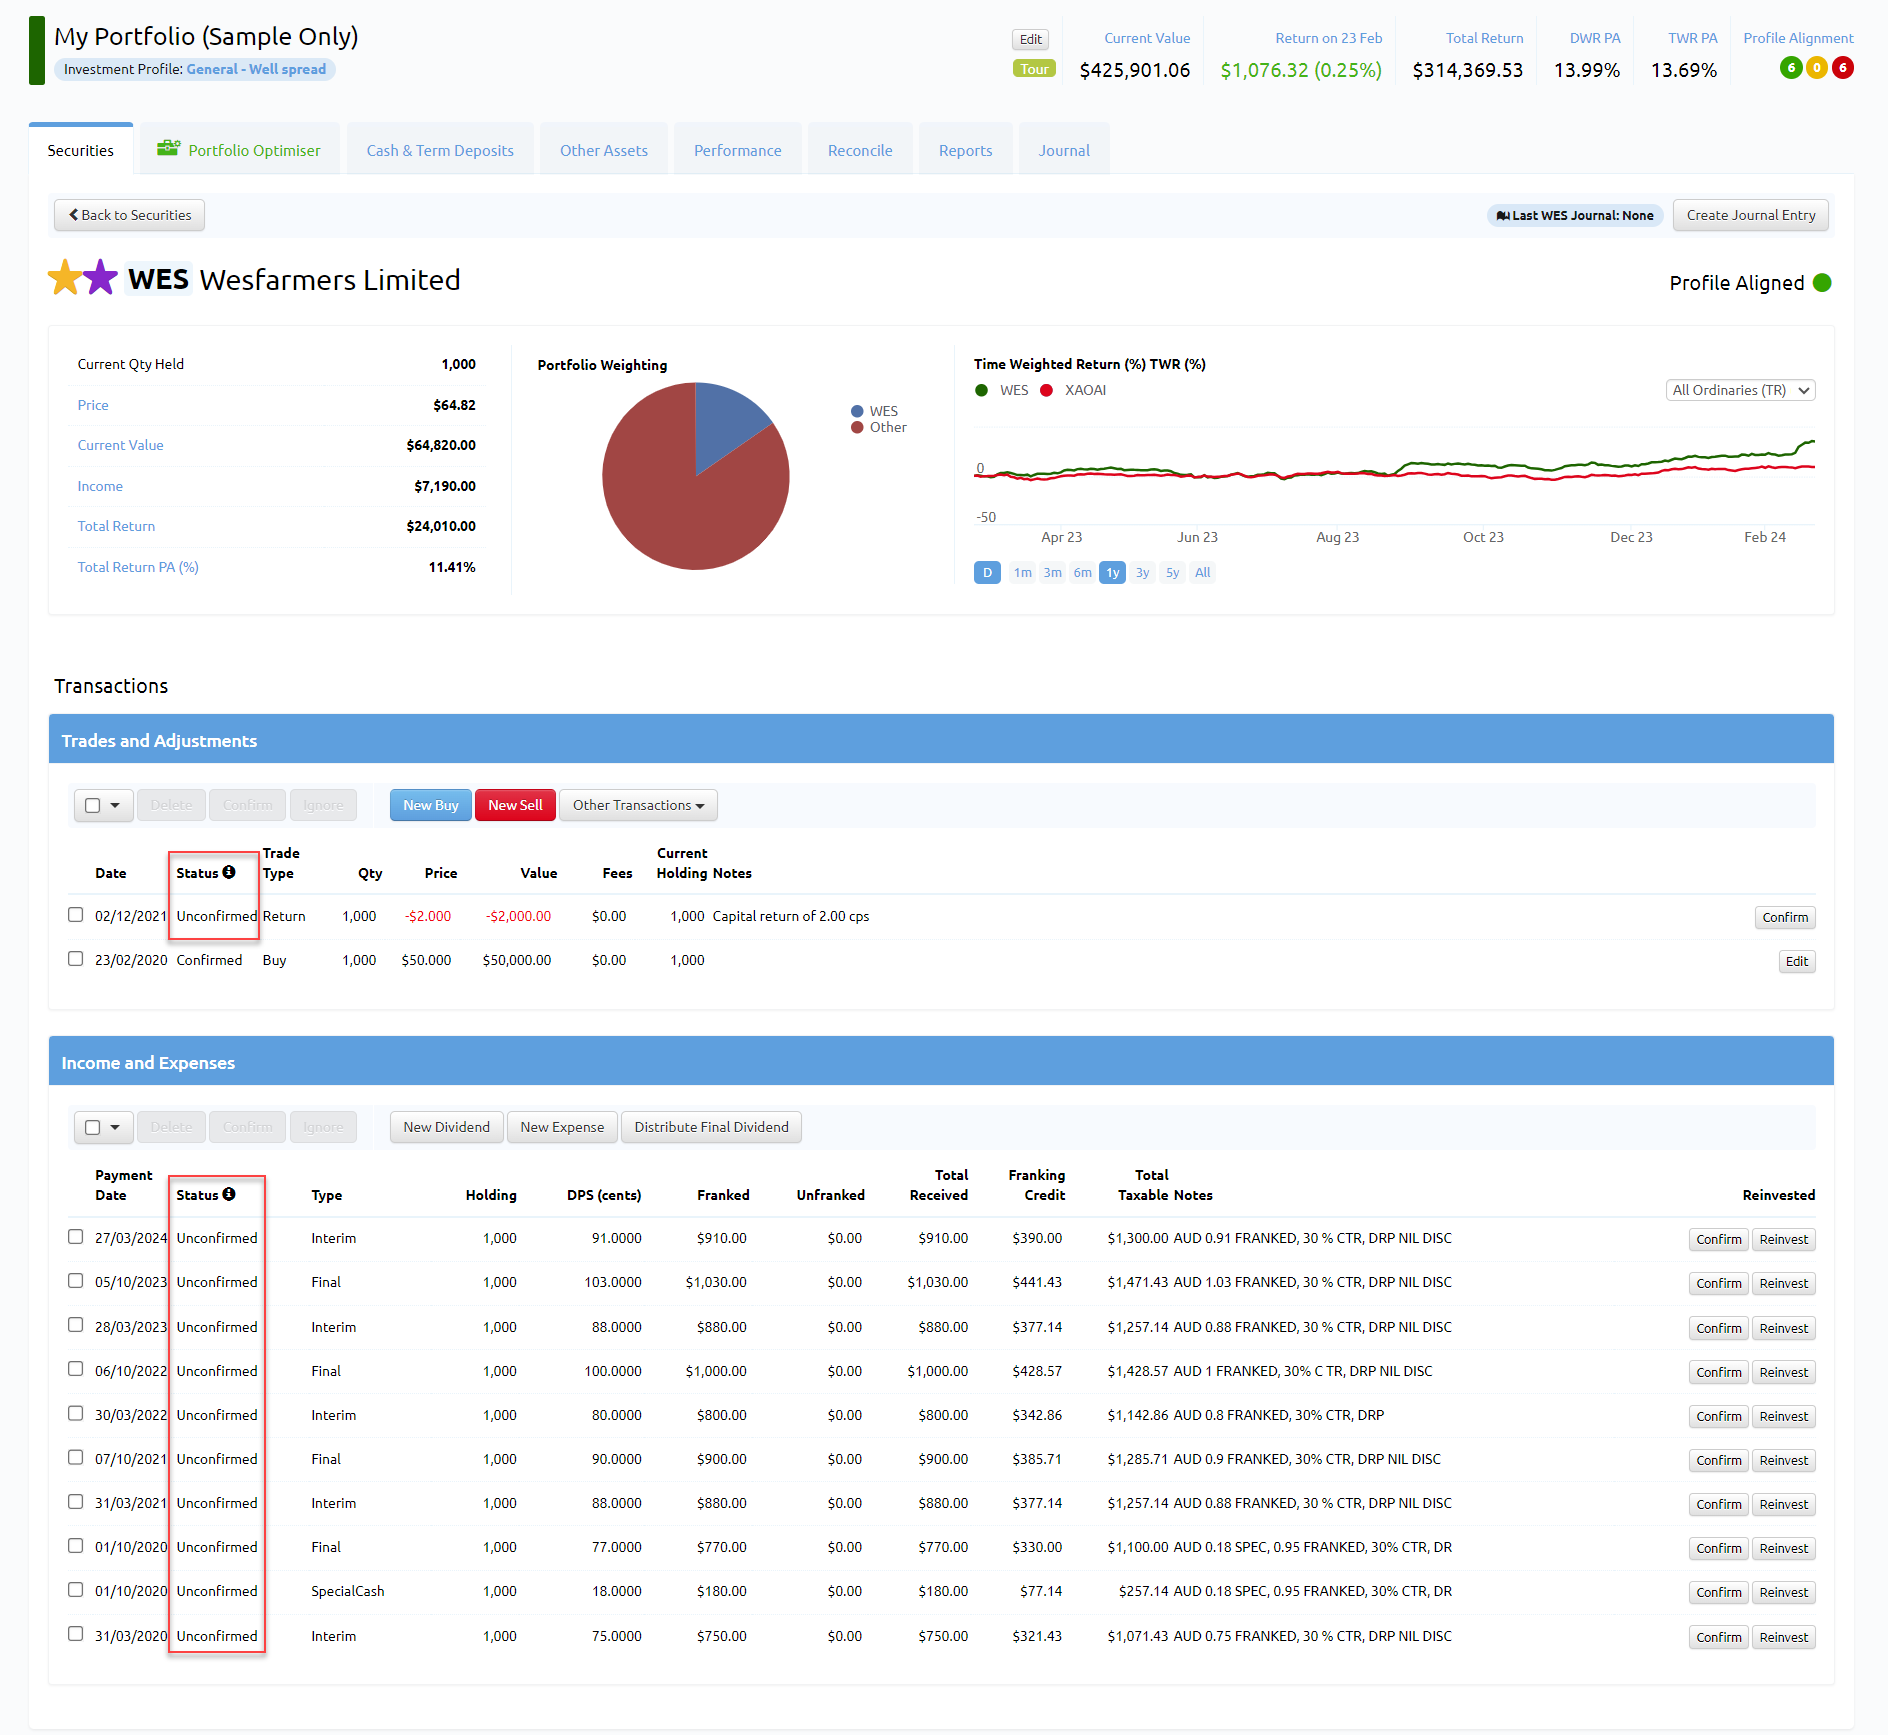Open the select-all dropdown in Income and Expenses
Image resolution: width=1888 pixels, height=1735 pixels.
coord(115,1127)
